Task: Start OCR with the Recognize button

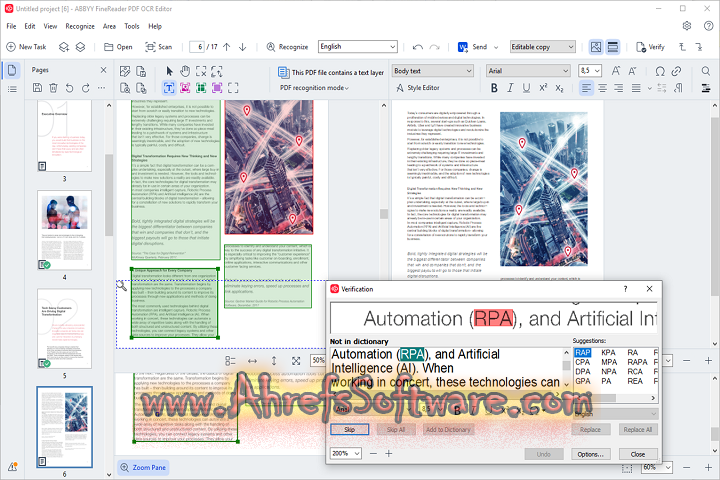Action: coord(286,47)
